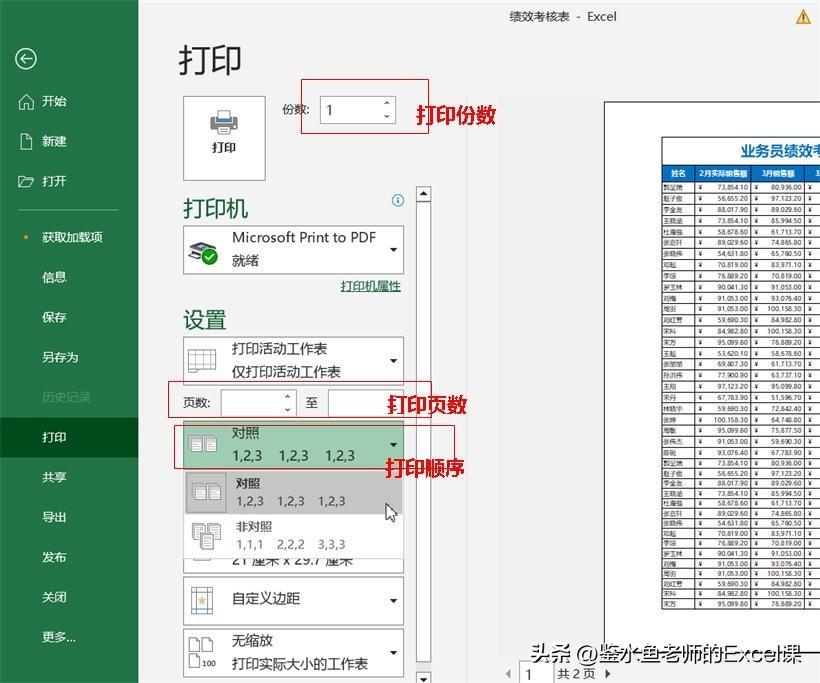Image resolution: width=820 pixels, height=683 pixels.
Task: Go back using the circled arrow icon
Action: point(26,59)
